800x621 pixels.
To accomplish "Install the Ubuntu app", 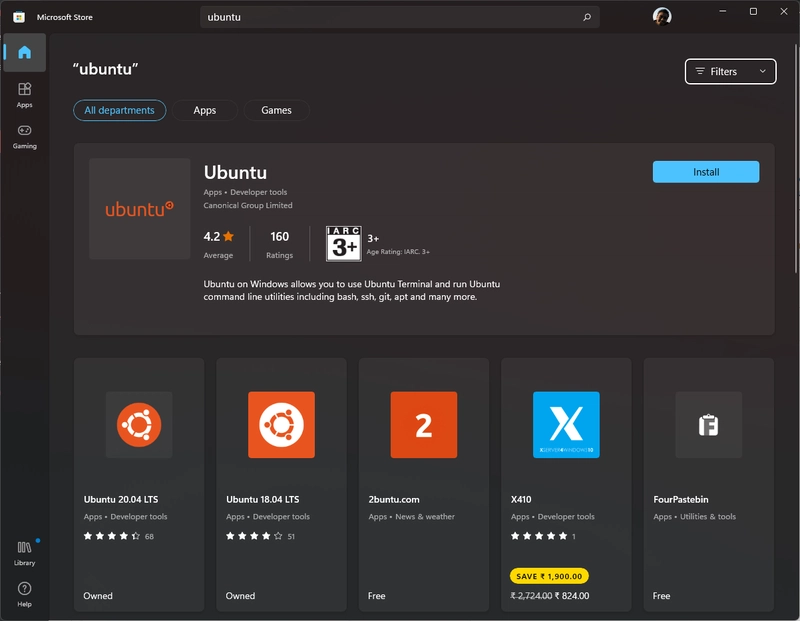I will point(706,172).
